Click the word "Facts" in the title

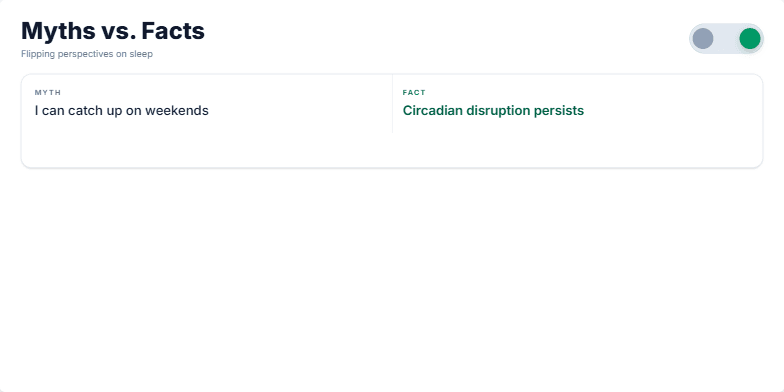tap(173, 31)
